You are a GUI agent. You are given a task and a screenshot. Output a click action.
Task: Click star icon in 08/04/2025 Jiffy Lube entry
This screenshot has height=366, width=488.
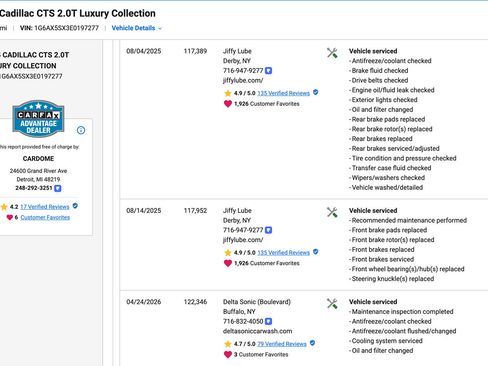pos(228,93)
